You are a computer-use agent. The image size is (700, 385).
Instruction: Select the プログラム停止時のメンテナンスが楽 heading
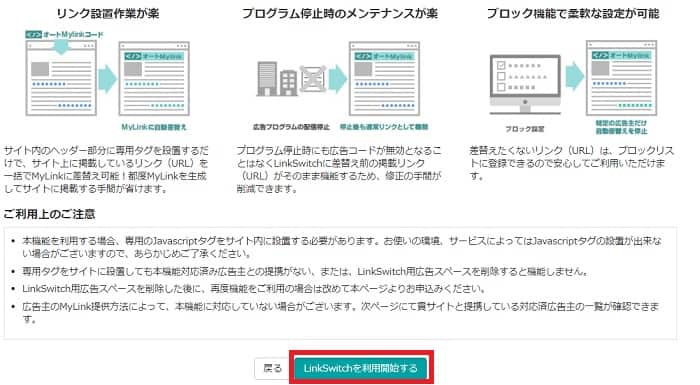pos(340,13)
